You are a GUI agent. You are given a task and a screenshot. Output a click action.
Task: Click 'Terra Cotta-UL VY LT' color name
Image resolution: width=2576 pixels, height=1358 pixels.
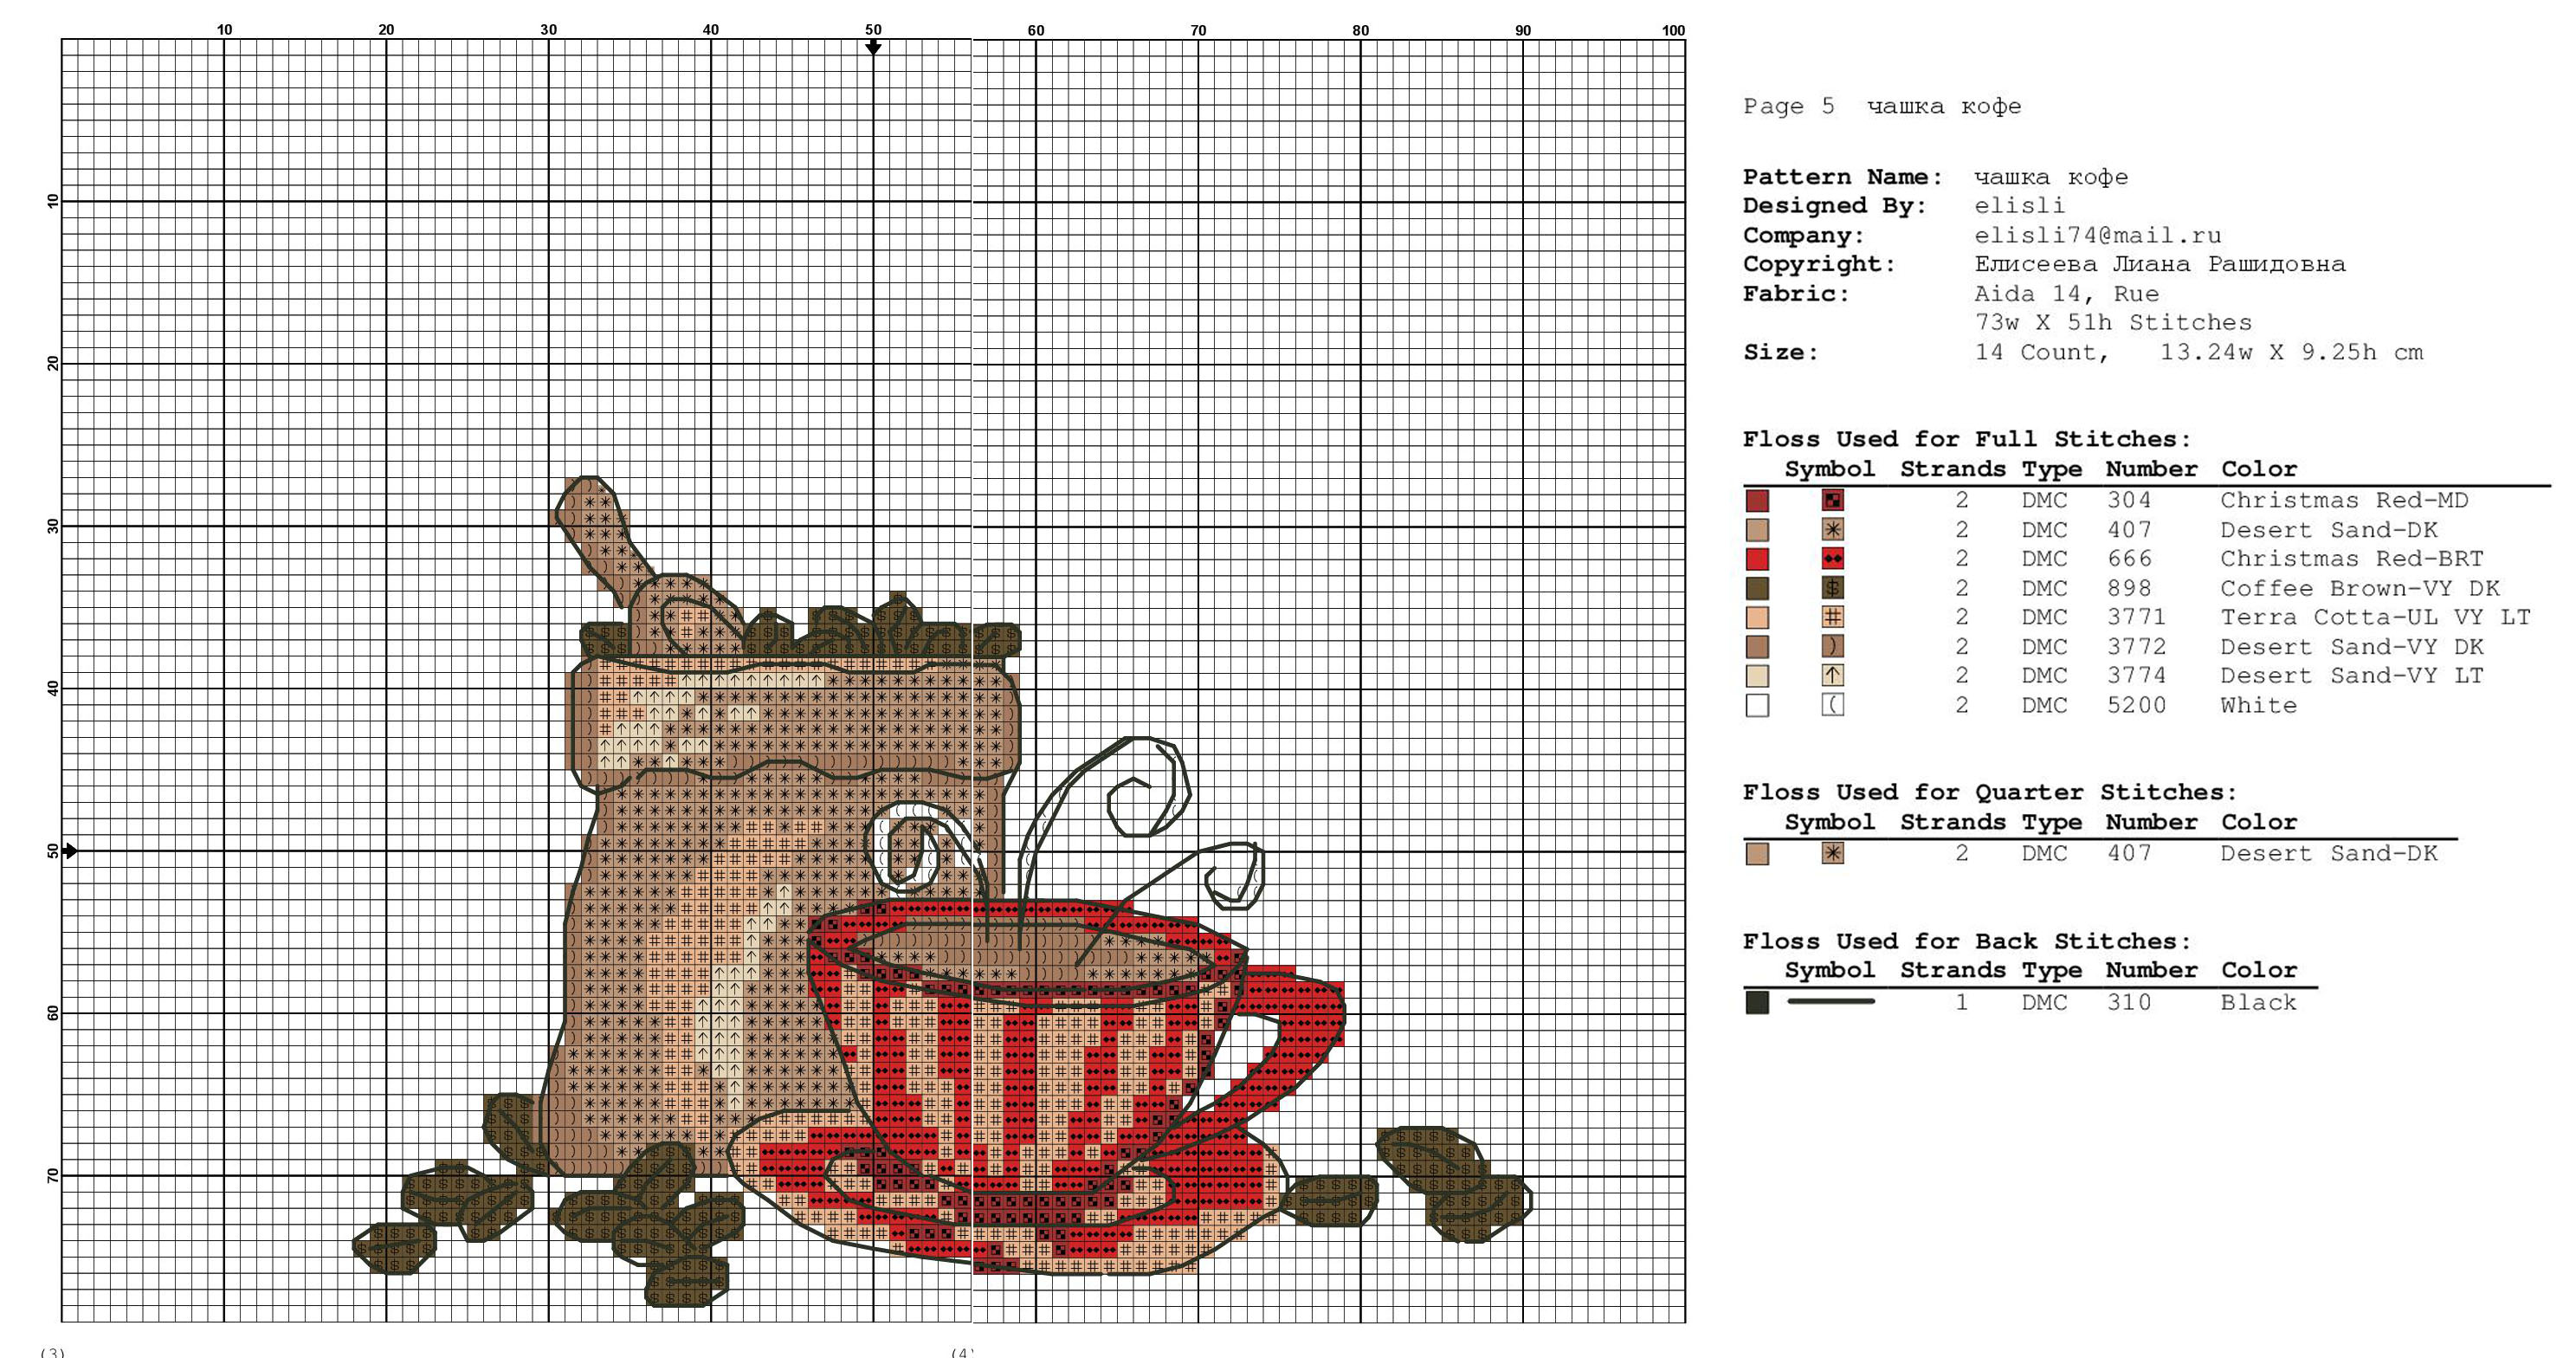point(2376,617)
